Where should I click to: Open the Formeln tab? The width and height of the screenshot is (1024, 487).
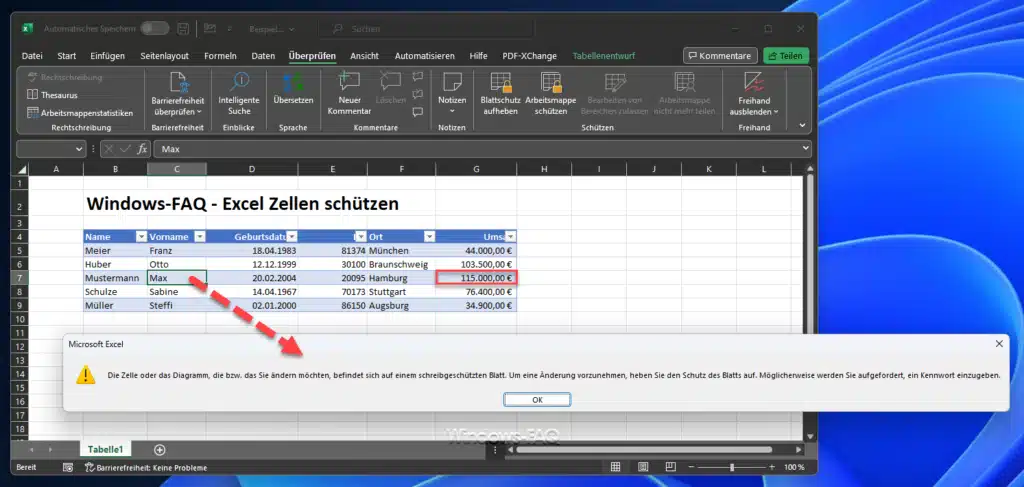[x=220, y=56]
